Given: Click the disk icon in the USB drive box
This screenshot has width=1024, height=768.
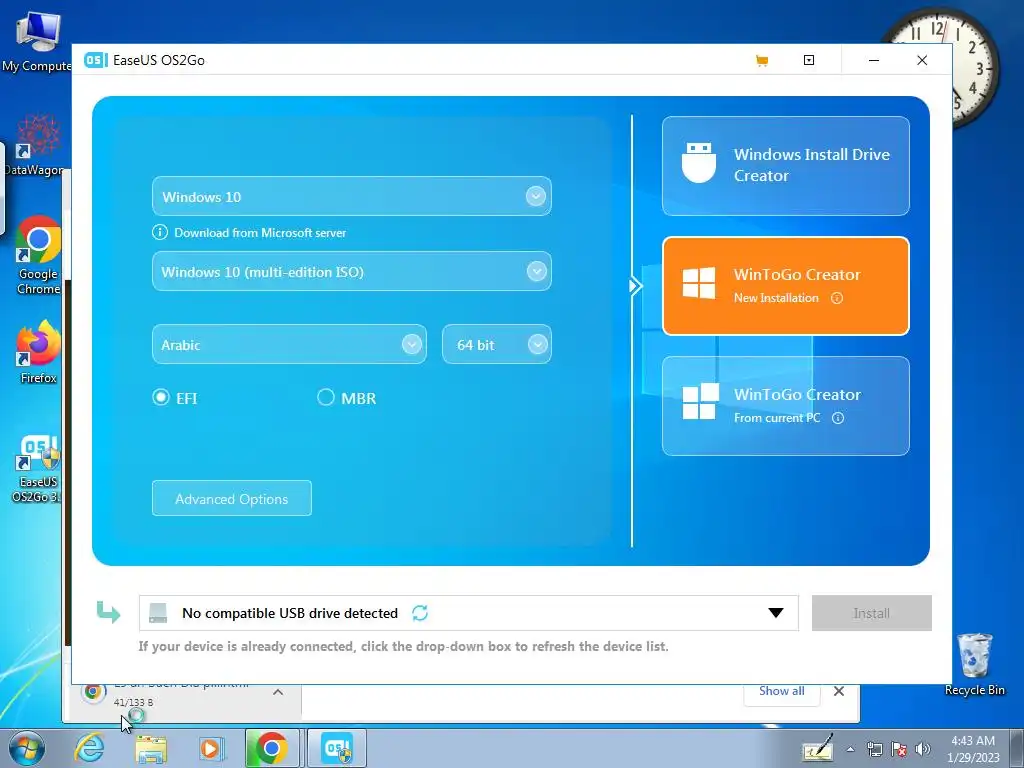Looking at the screenshot, I should tap(158, 613).
